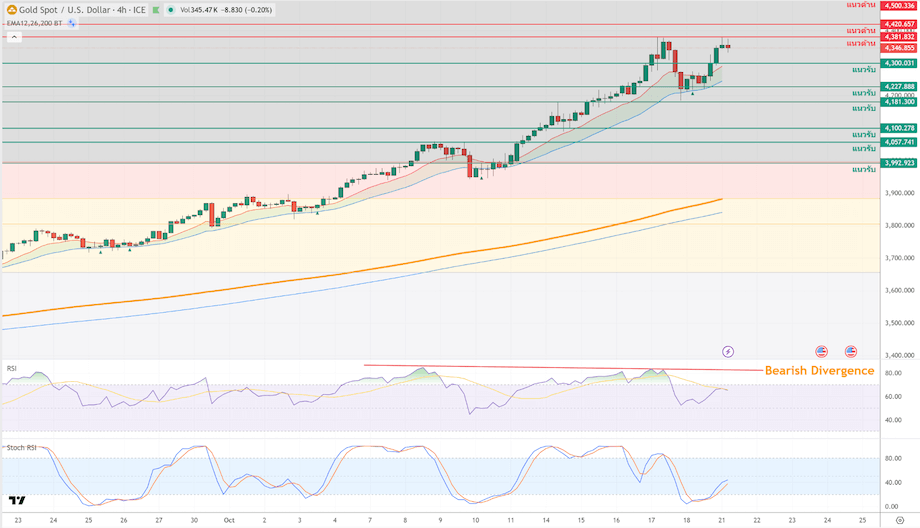Viewport: 920px width, 528px height.
Task: Select the Stoch RSI indicator pane label
Action: (21, 447)
